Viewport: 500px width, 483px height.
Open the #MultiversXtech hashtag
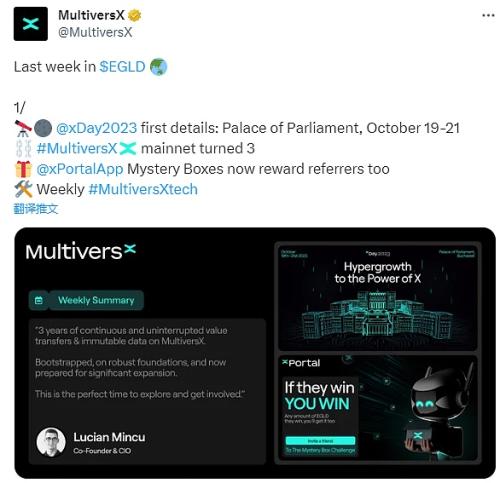(143, 189)
